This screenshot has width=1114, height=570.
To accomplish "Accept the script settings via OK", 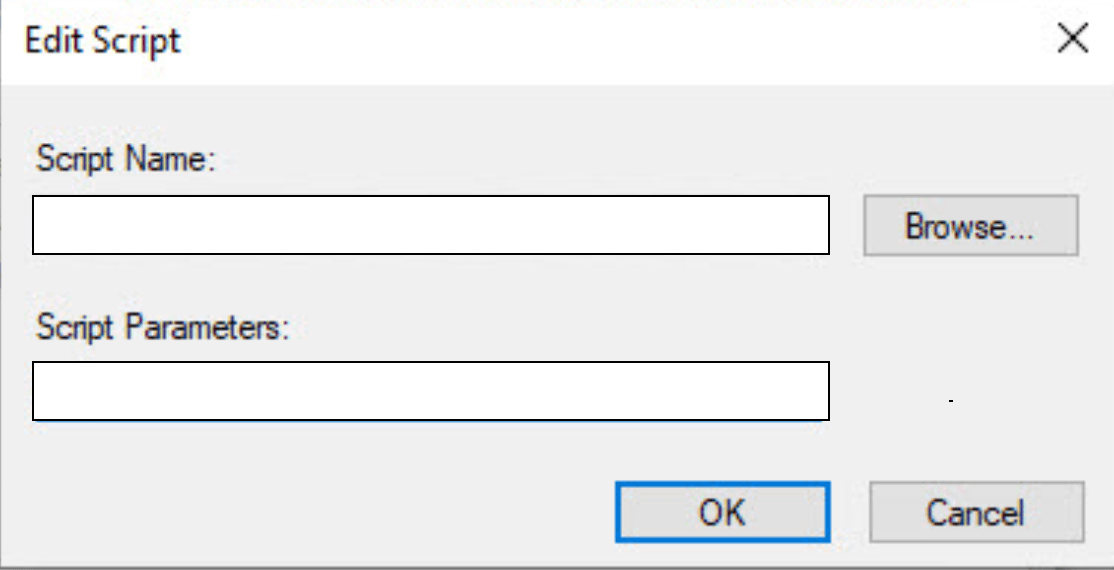I will pyautogui.click(x=722, y=513).
